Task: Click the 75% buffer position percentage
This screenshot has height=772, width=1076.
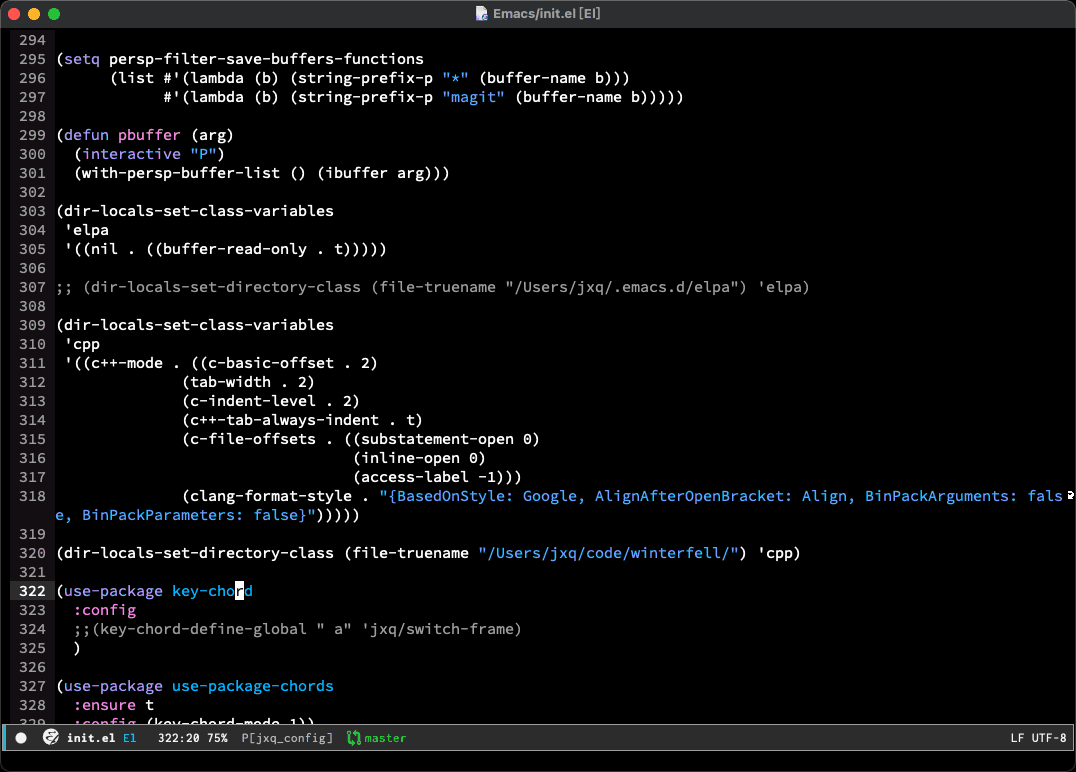Action: (216, 738)
